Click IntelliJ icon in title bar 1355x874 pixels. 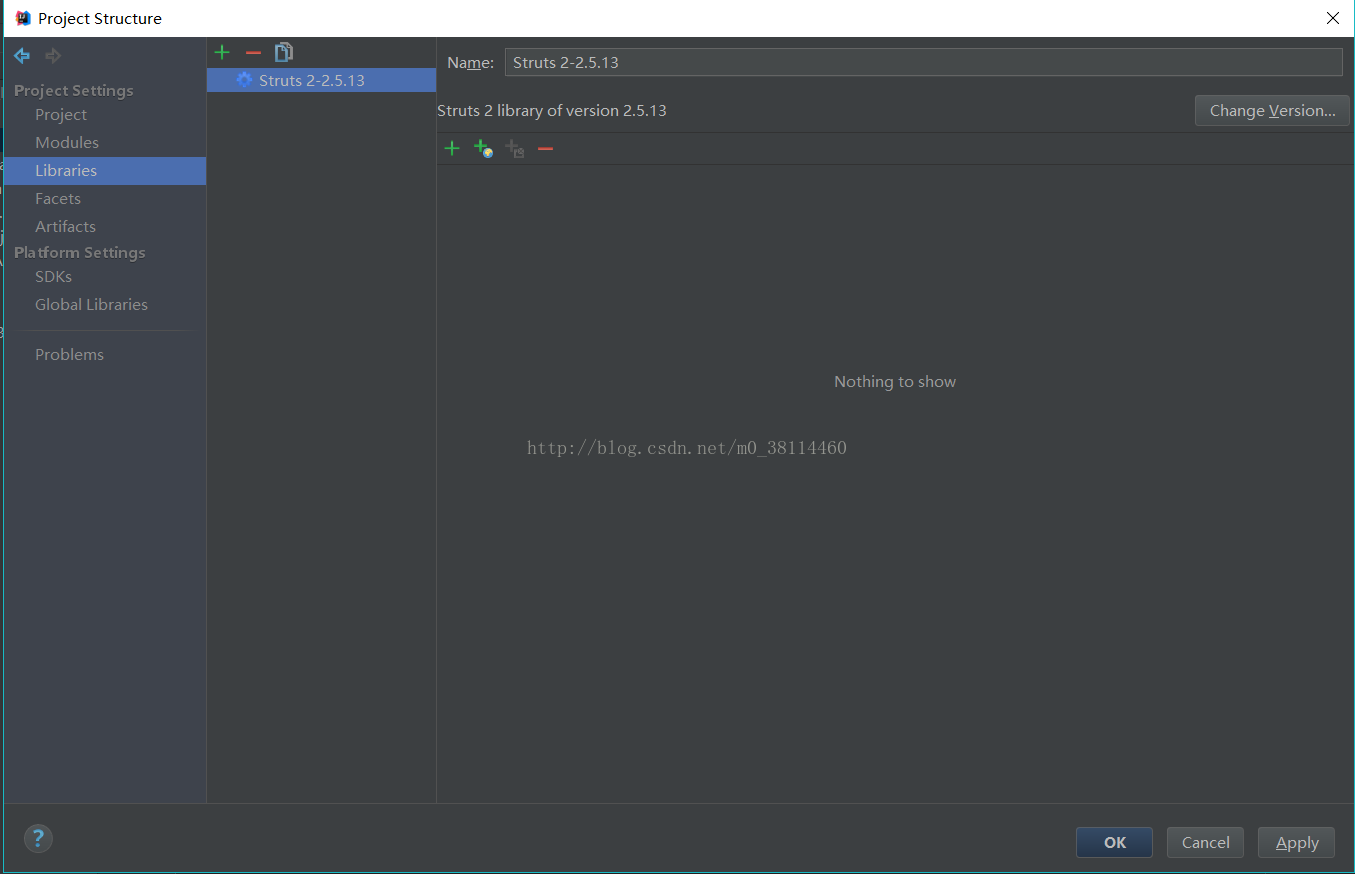coord(23,18)
